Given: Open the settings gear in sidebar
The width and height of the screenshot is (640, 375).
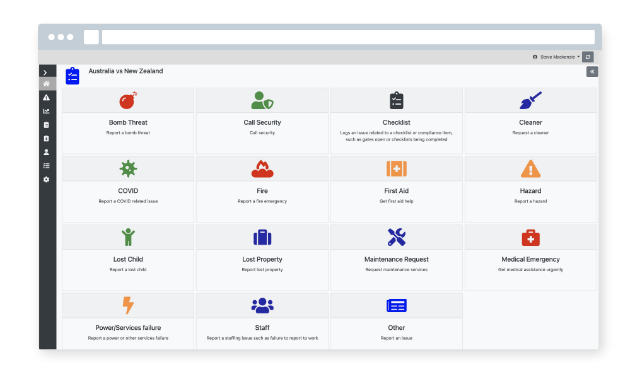Looking at the screenshot, I should (x=47, y=180).
